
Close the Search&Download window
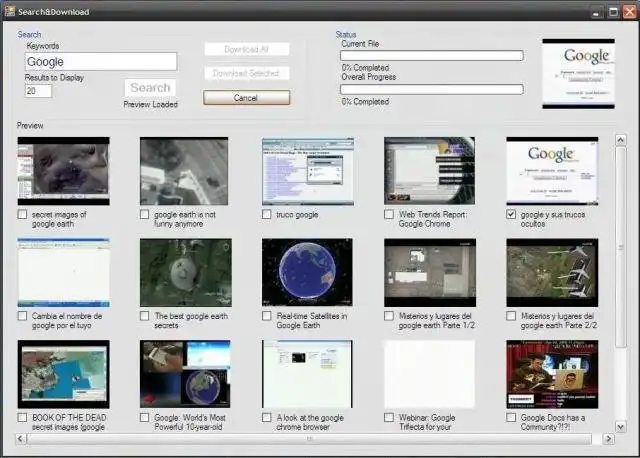click(629, 12)
